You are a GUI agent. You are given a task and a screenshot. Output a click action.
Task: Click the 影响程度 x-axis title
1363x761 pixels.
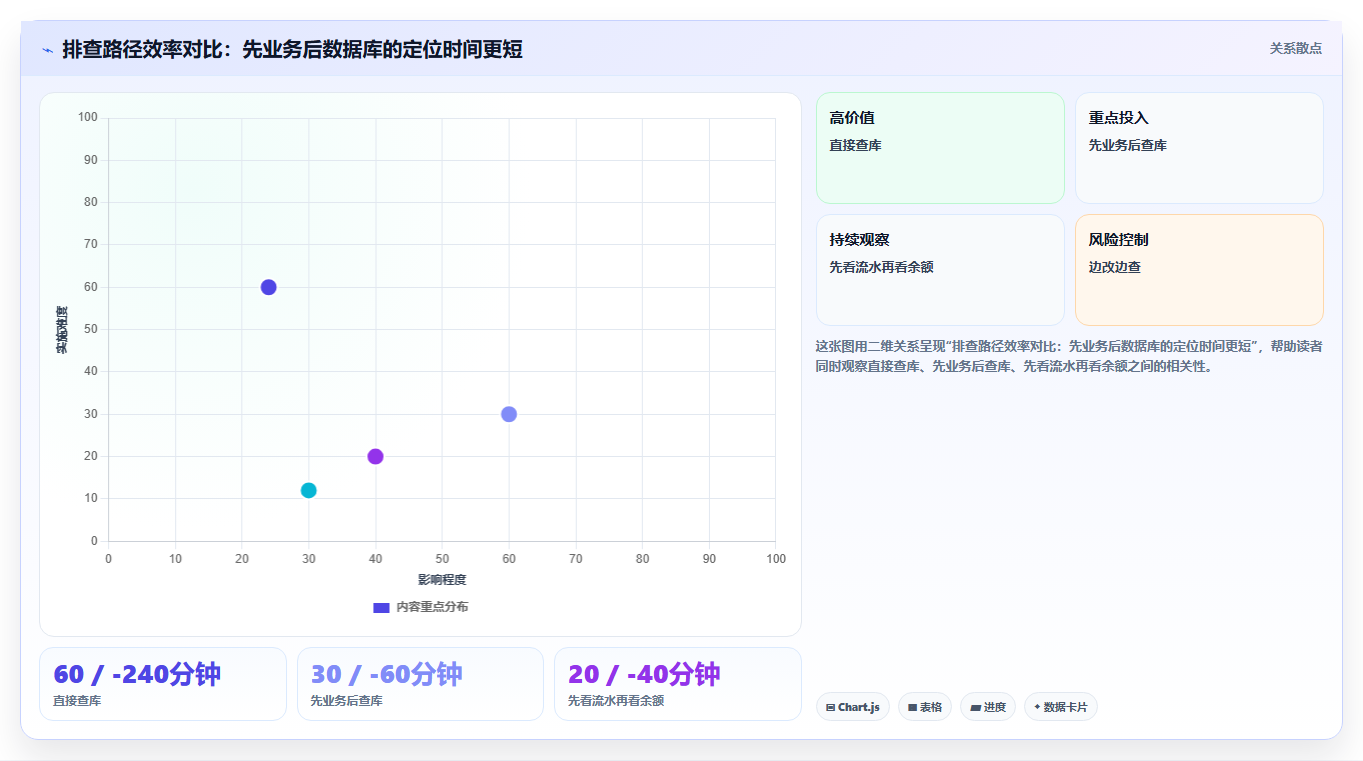[x=442, y=580]
